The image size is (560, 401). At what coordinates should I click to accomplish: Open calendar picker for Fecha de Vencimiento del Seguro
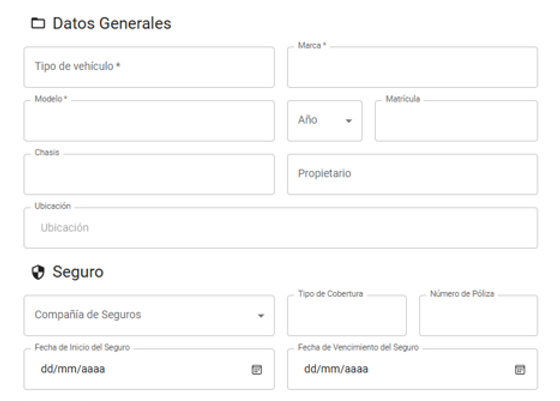(x=520, y=370)
